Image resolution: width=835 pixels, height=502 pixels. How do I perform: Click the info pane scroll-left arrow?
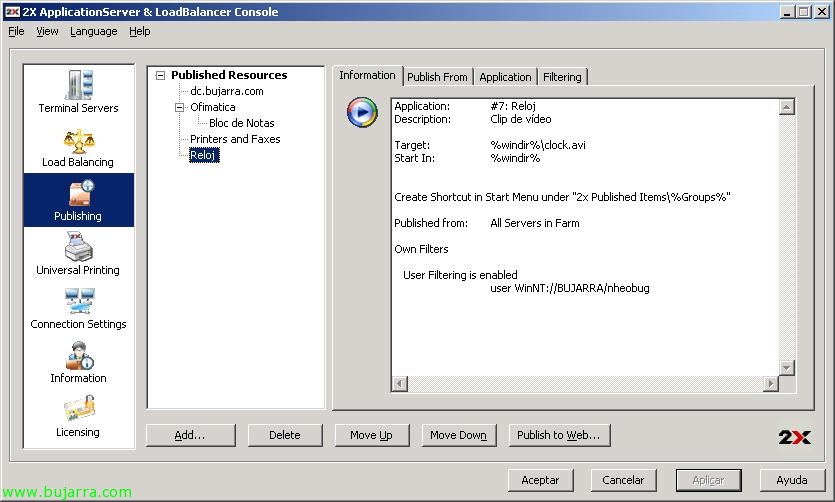(x=400, y=383)
